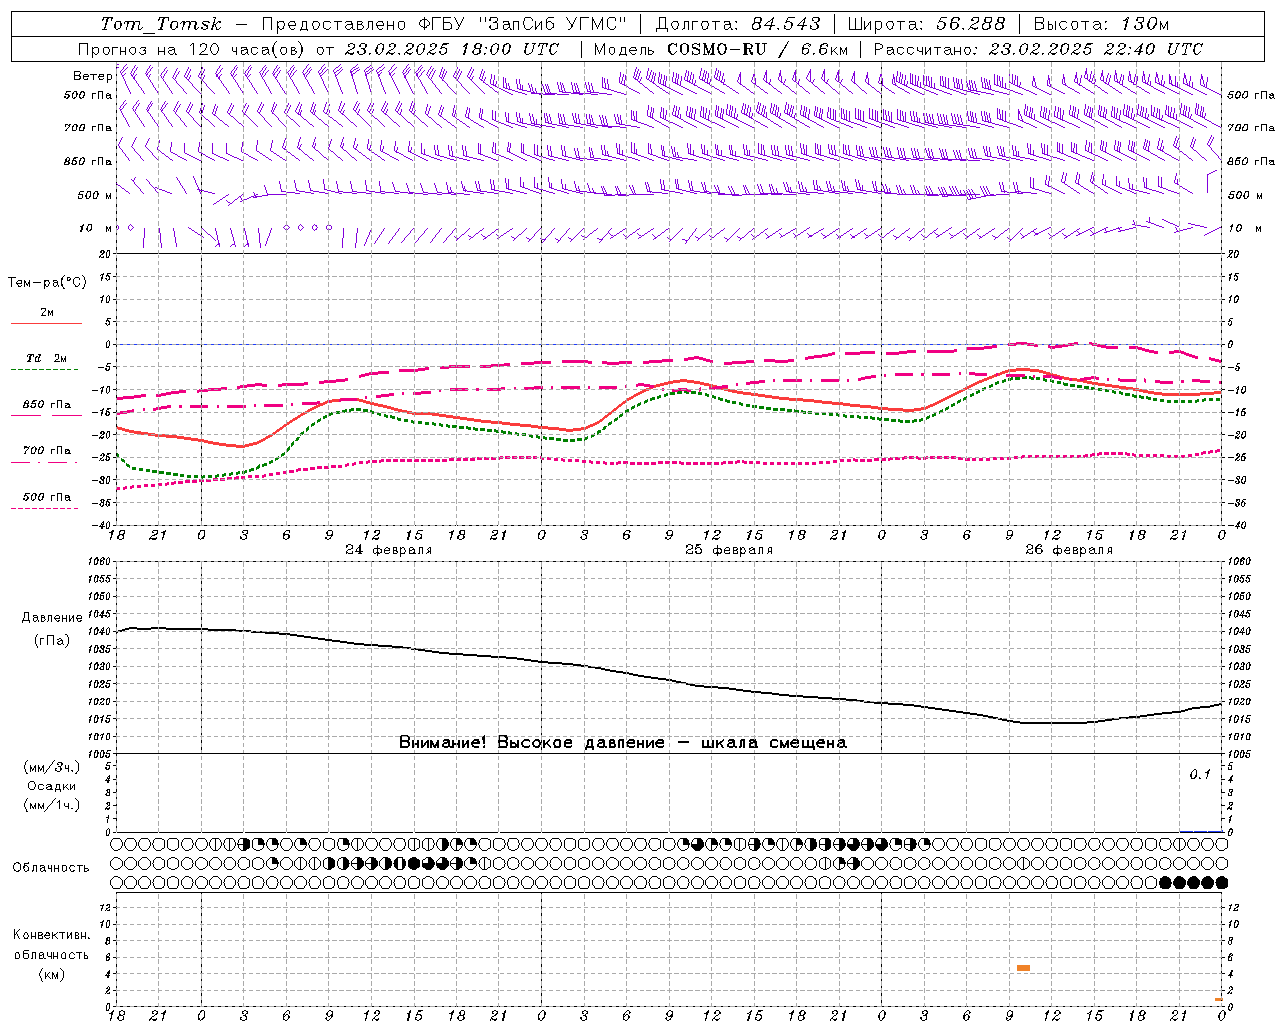Click the "24 февраля" date label
The width and height of the screenshot is (1280, 1024).
coord(389,550)
